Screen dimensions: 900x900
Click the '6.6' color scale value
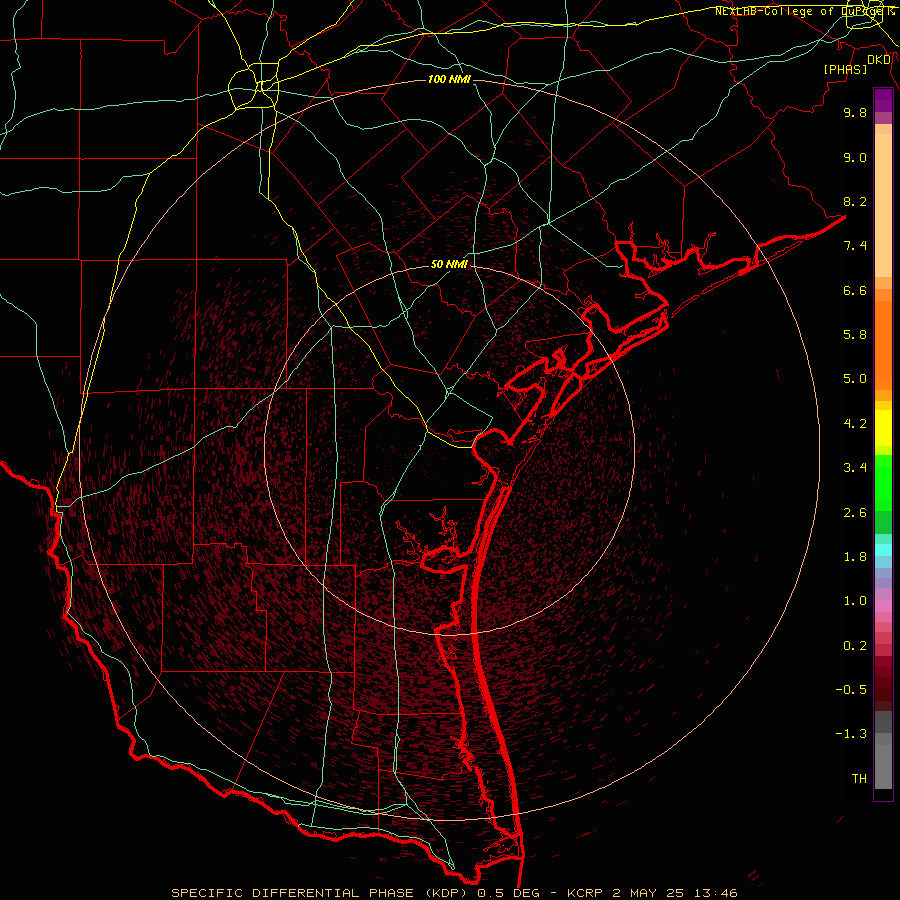tap(855, 290)
